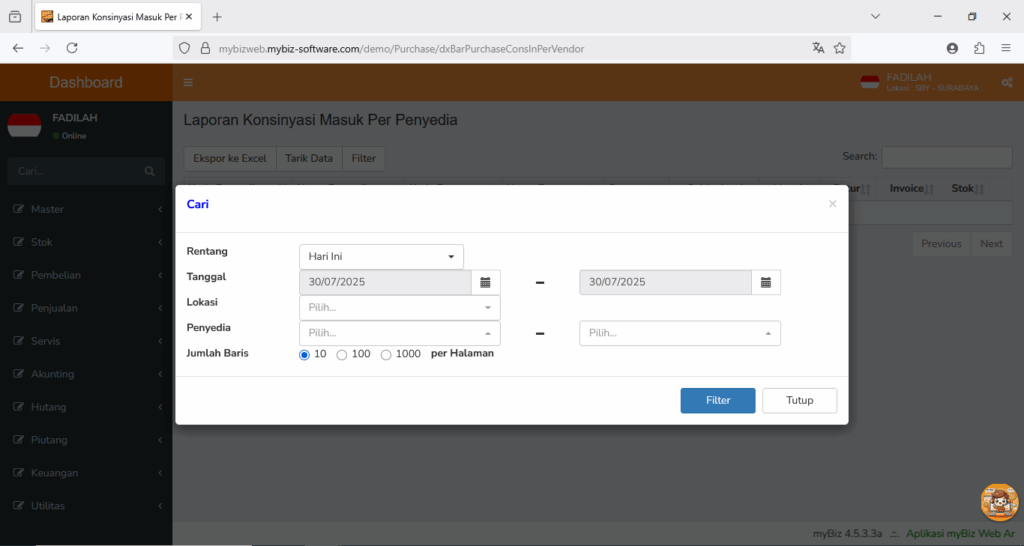Image resolution: width=1024 pixels, height=546 pixels.
Task: Open the Lokasi Pilih dropdown
Action: 400,308
